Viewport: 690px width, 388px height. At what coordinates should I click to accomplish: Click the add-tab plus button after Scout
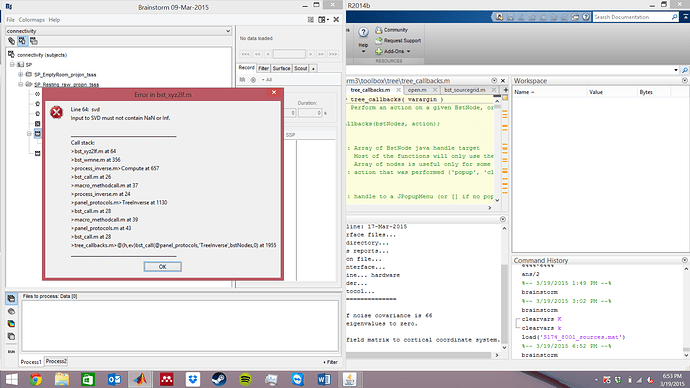(x=313, y=69)
